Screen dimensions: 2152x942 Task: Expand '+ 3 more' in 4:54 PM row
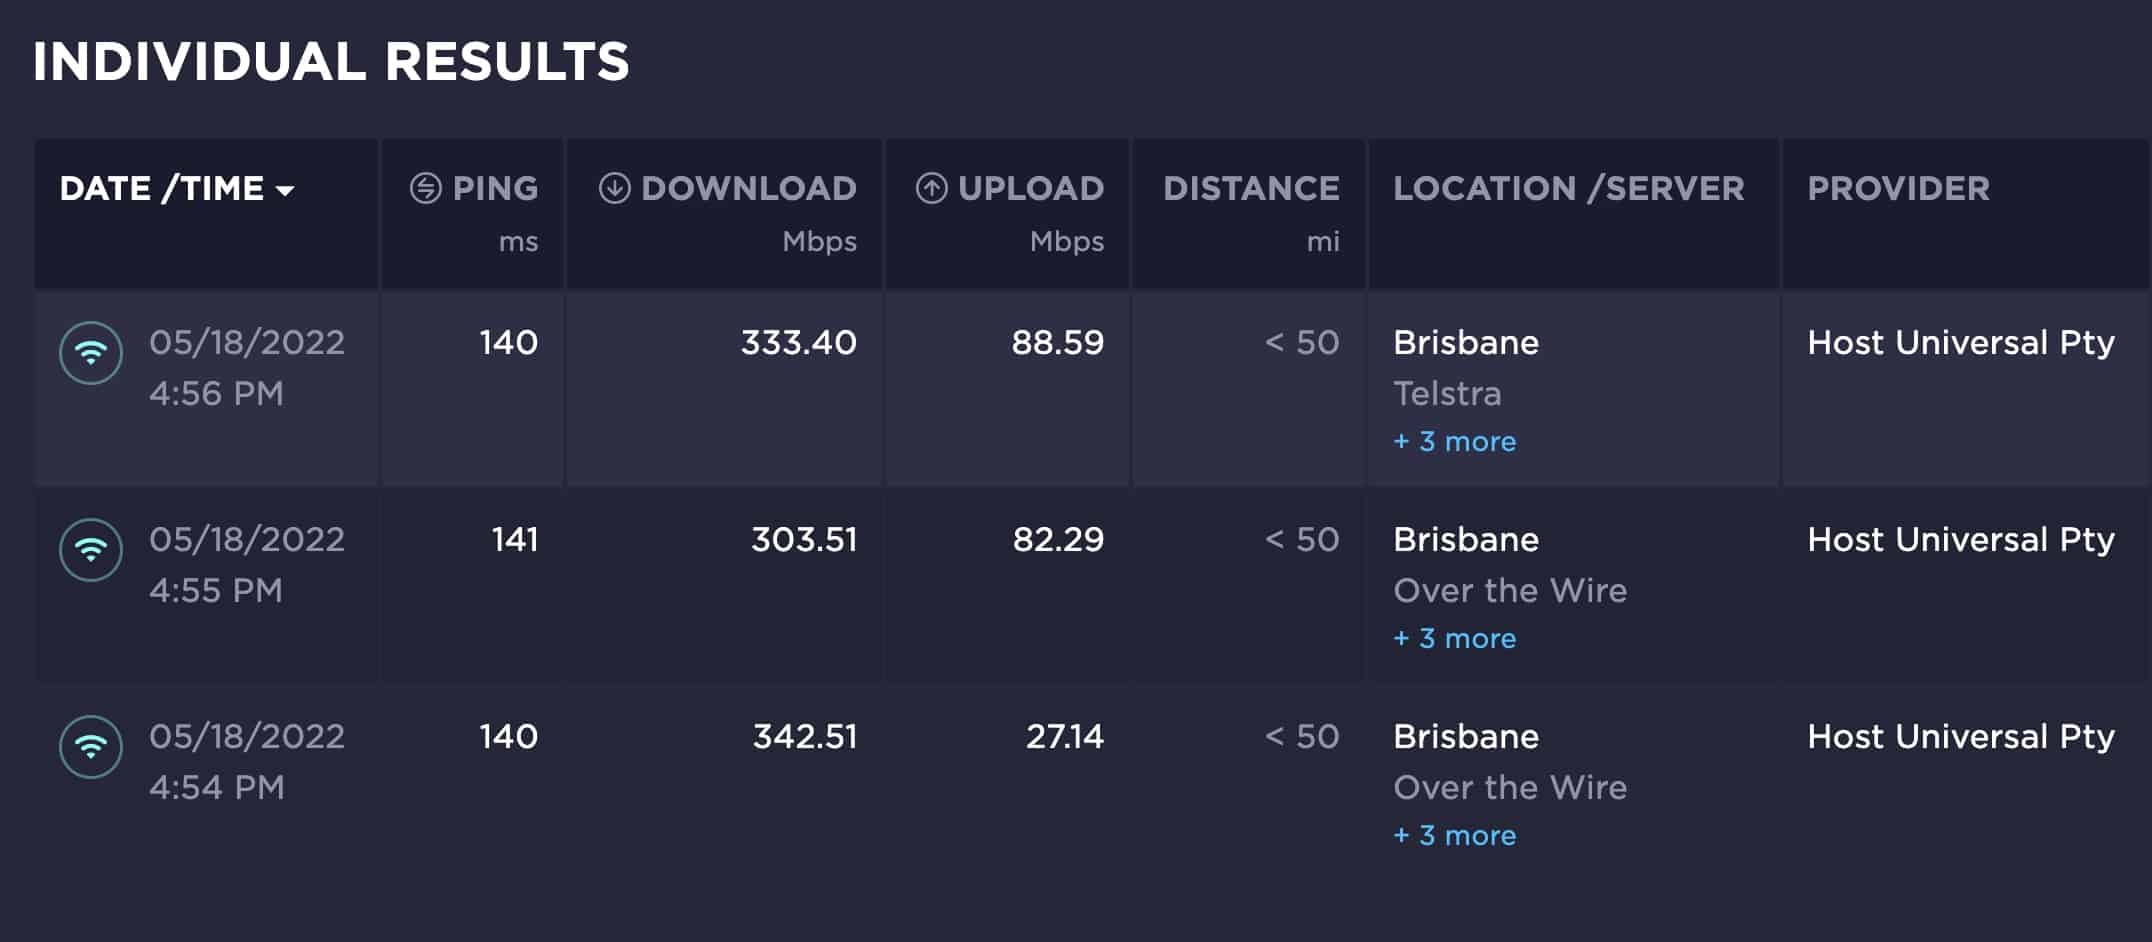tap(1455, 835)
